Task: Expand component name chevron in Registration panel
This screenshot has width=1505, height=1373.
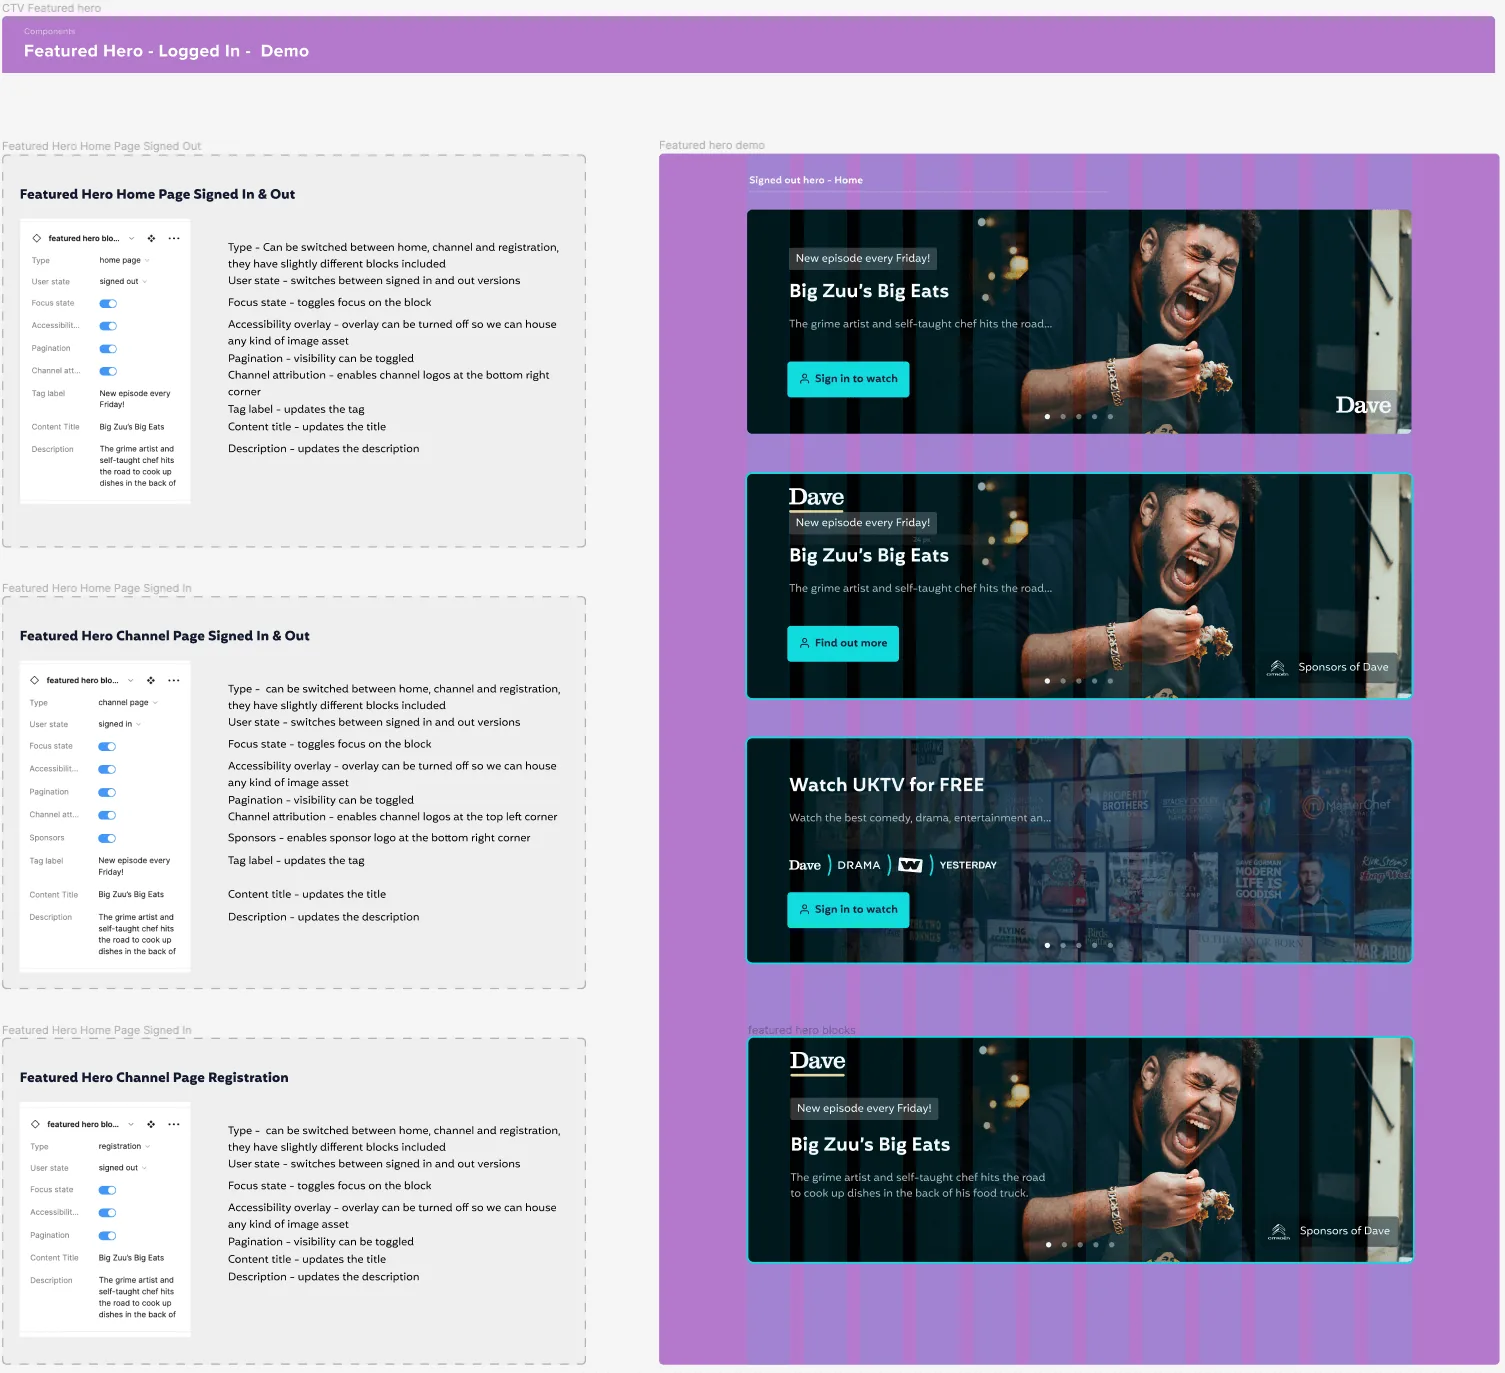Action: (x=131, y=1124)
